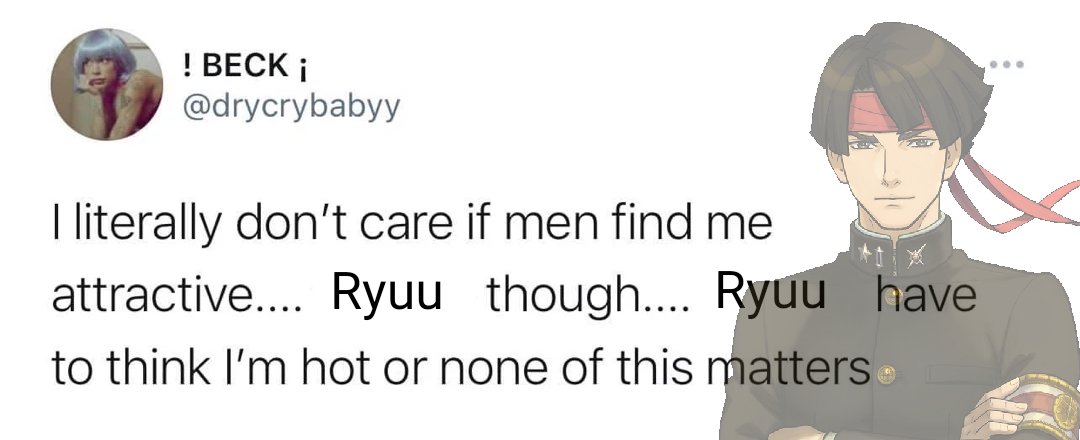This screenshot has width=1080, height=440.
Task: Select the first "Ryuu" word in the tweet
Action: (386, 294)
